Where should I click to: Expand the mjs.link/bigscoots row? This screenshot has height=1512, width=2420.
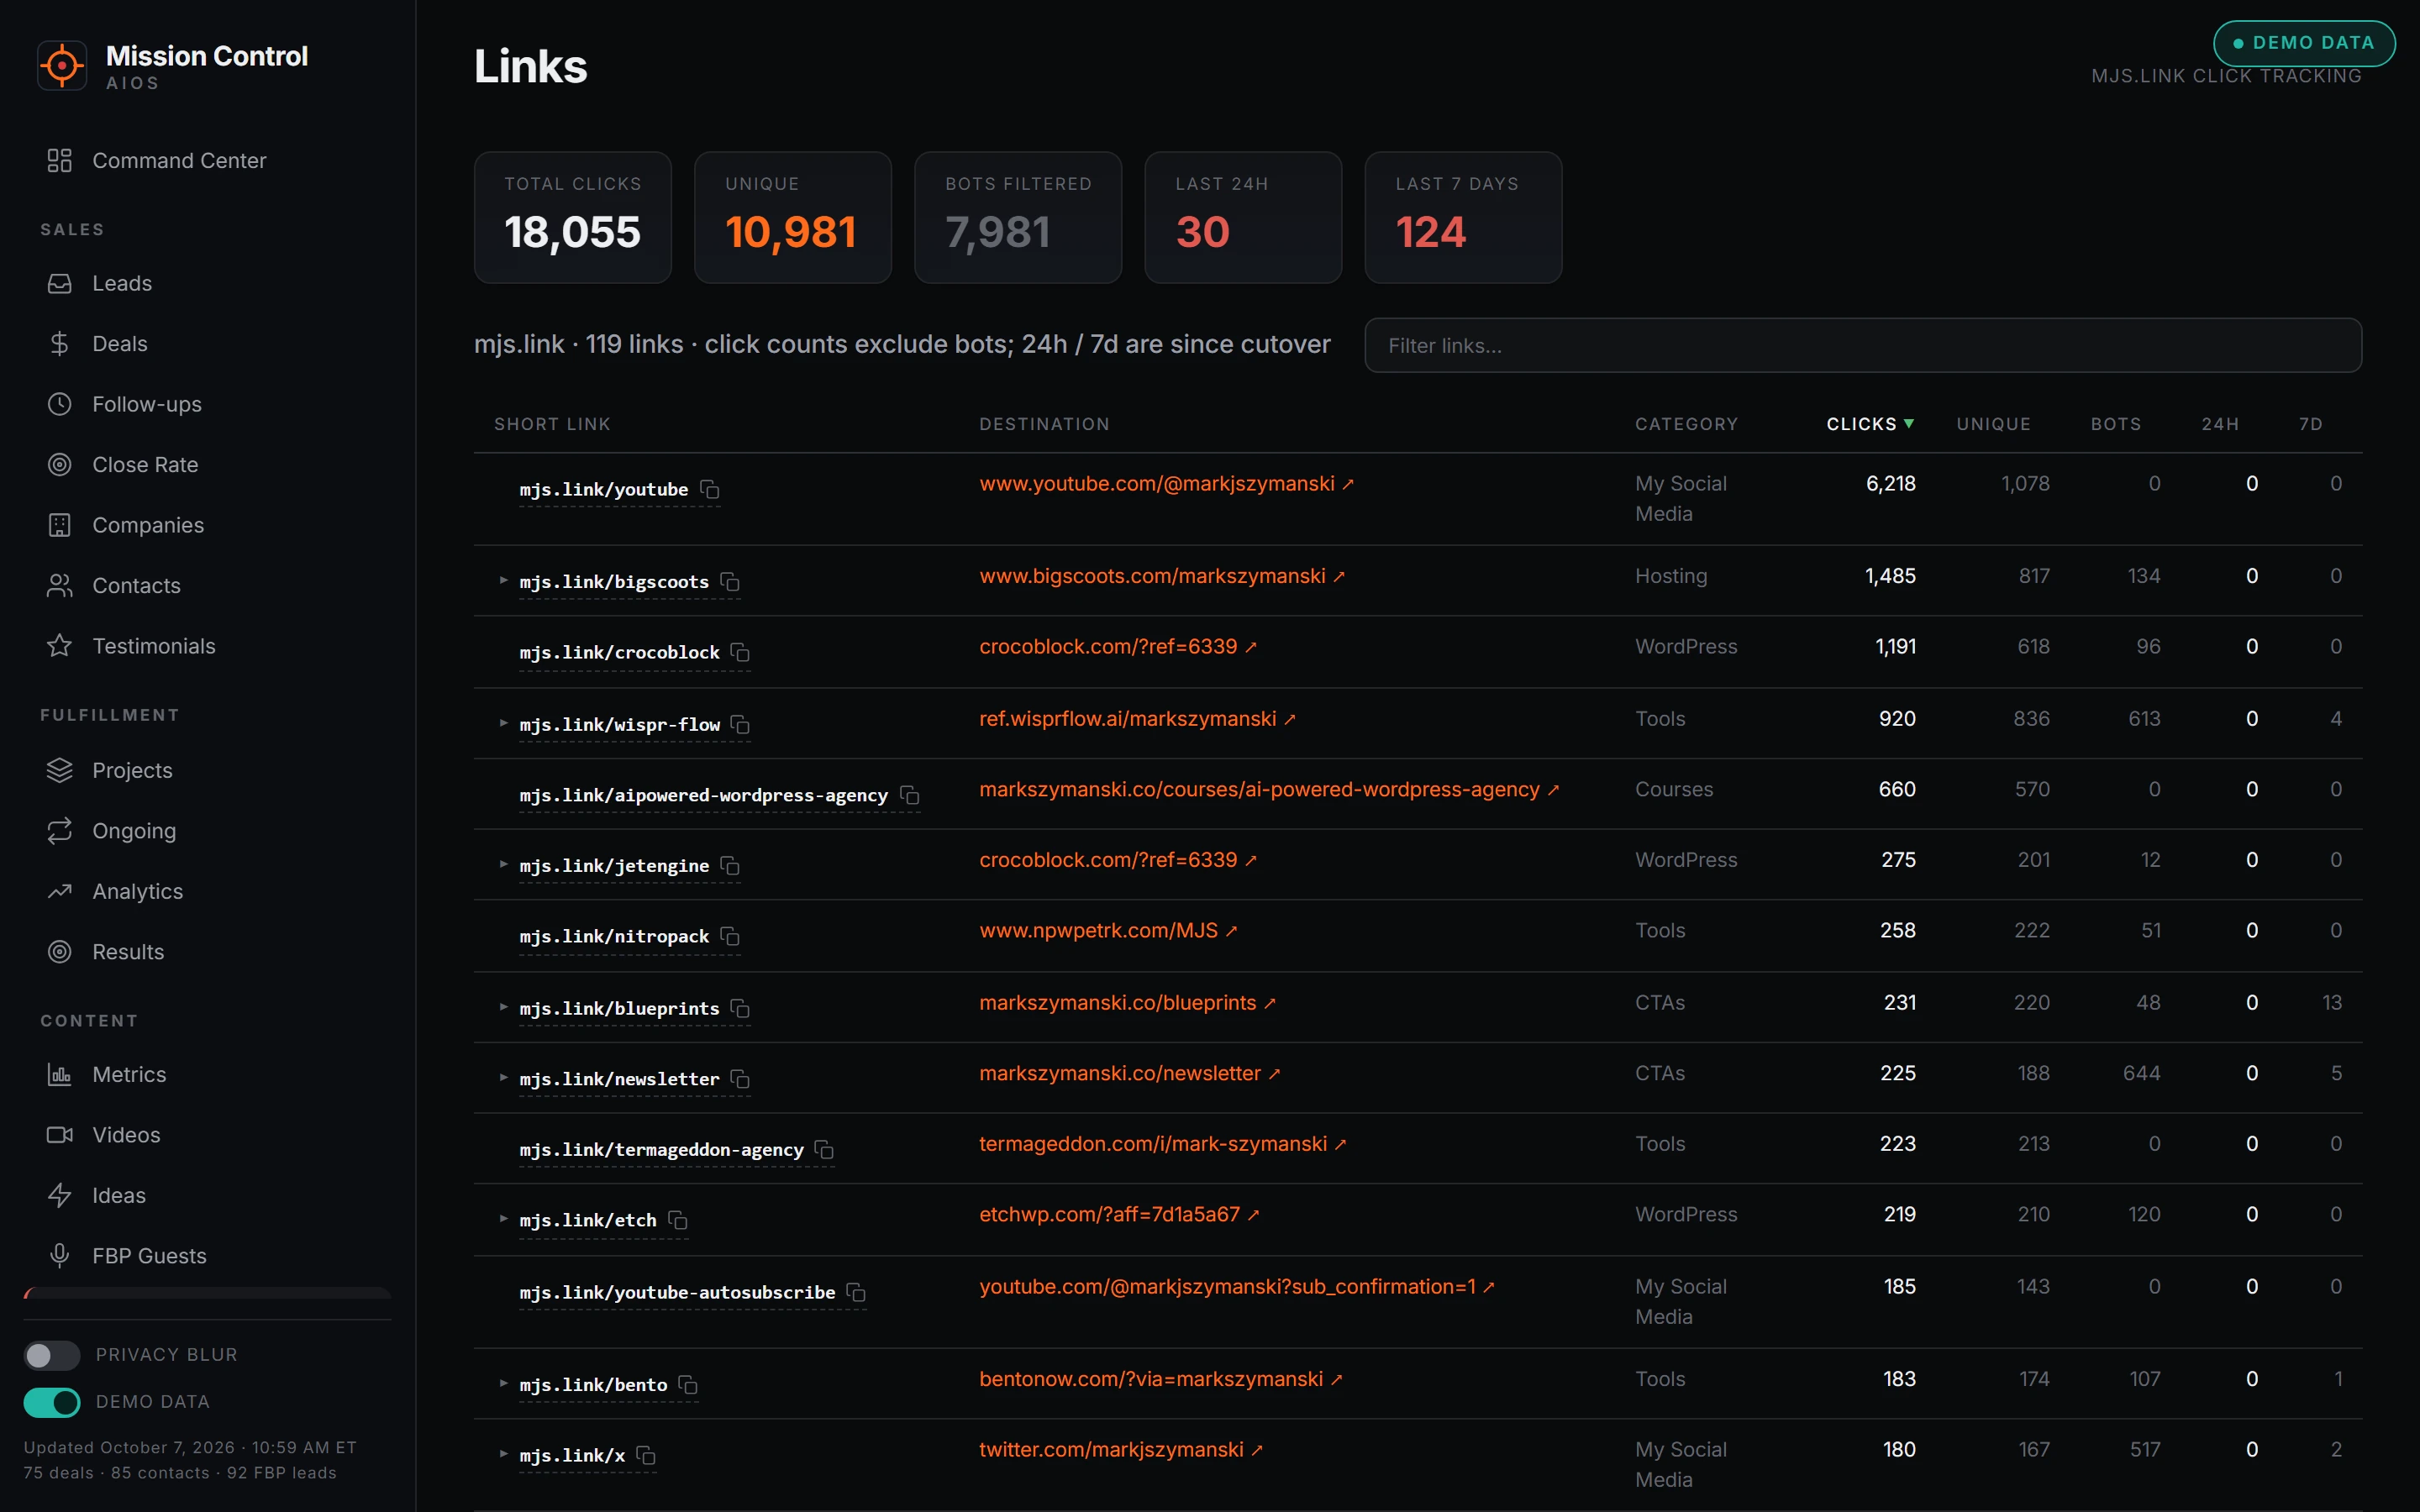pyautogui.click(x=503, y=580)
